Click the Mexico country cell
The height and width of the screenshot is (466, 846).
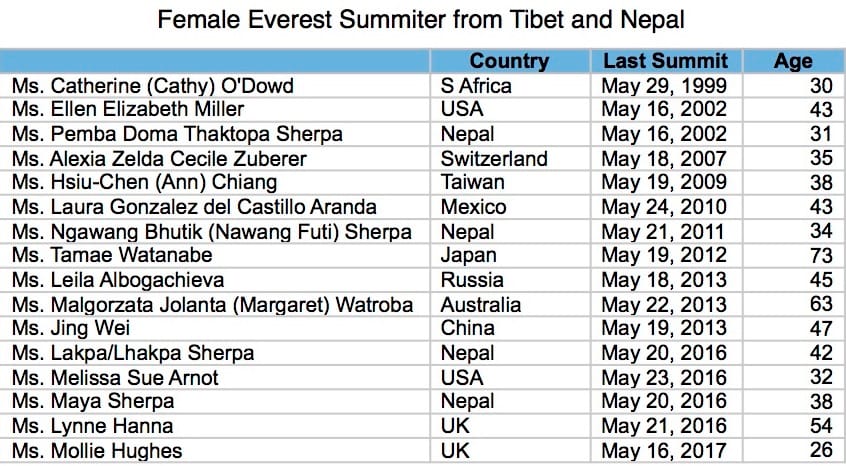click(x=473, y=207)
